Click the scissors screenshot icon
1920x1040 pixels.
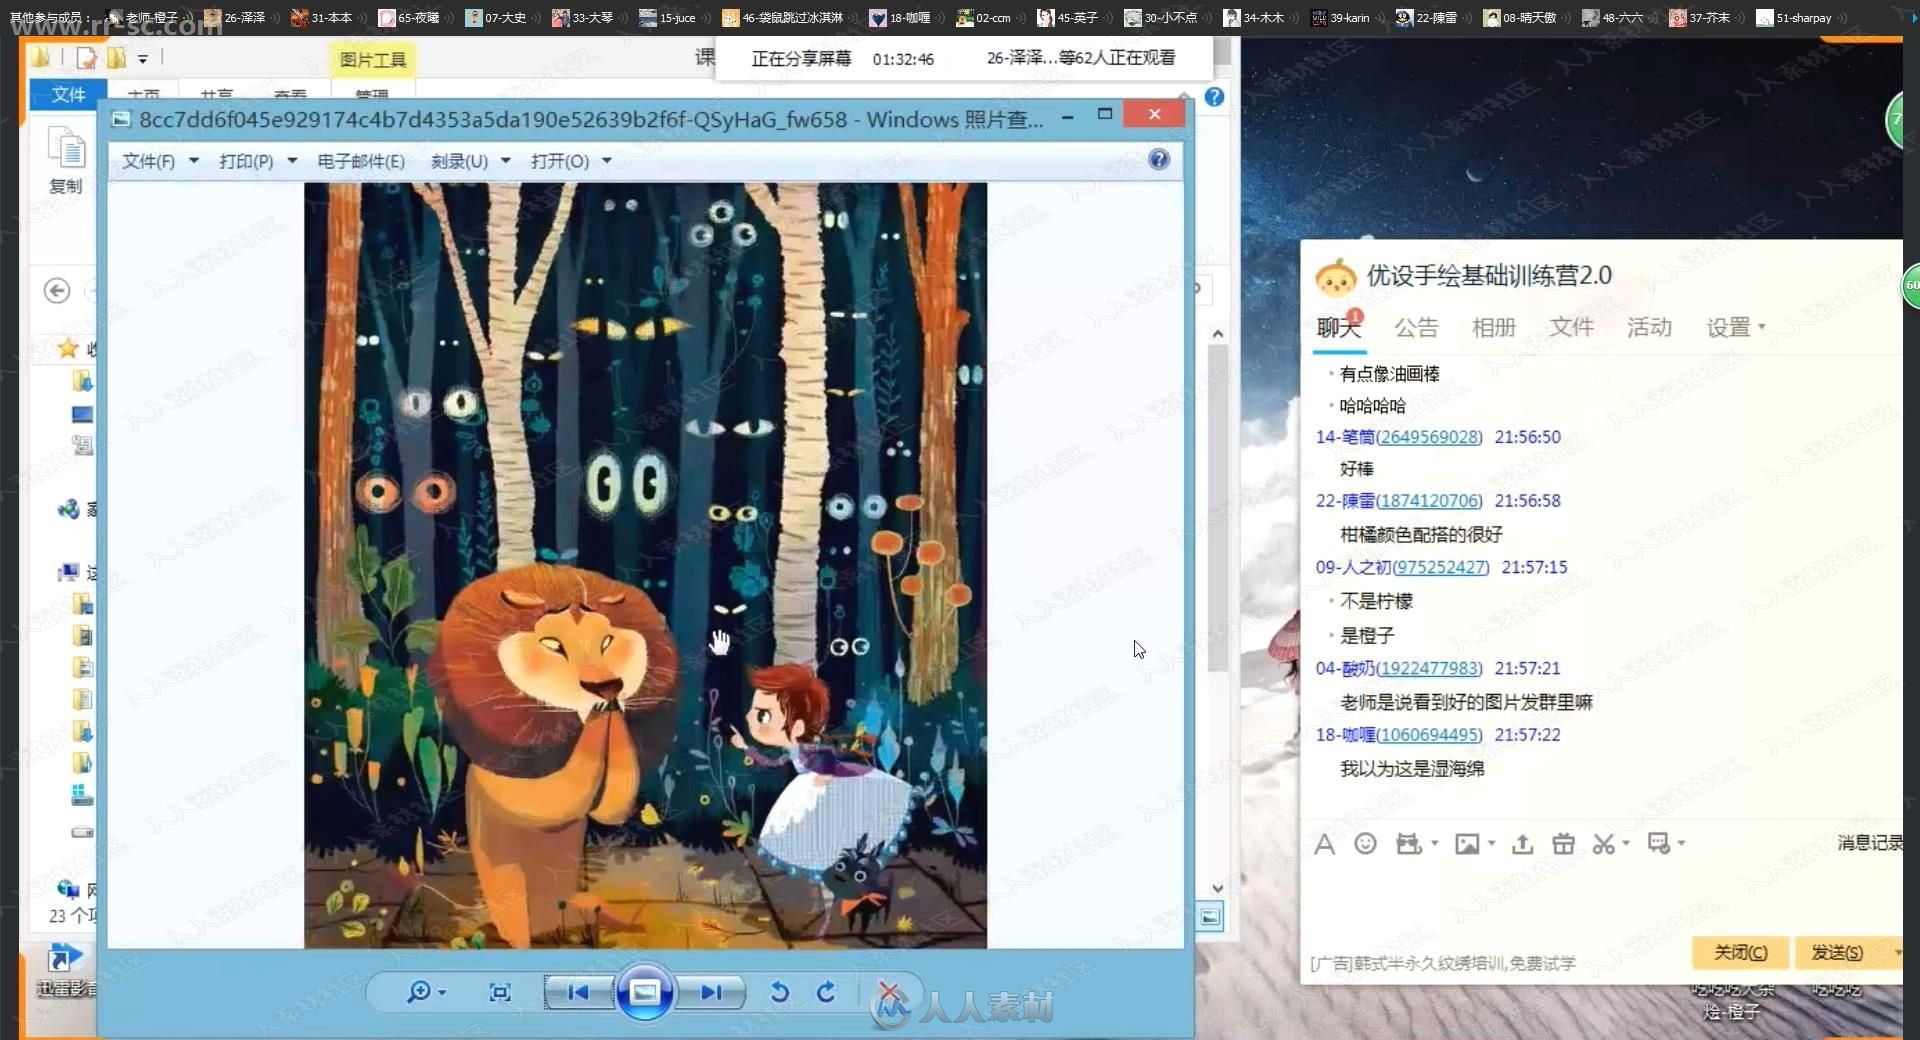point(1604,844)
